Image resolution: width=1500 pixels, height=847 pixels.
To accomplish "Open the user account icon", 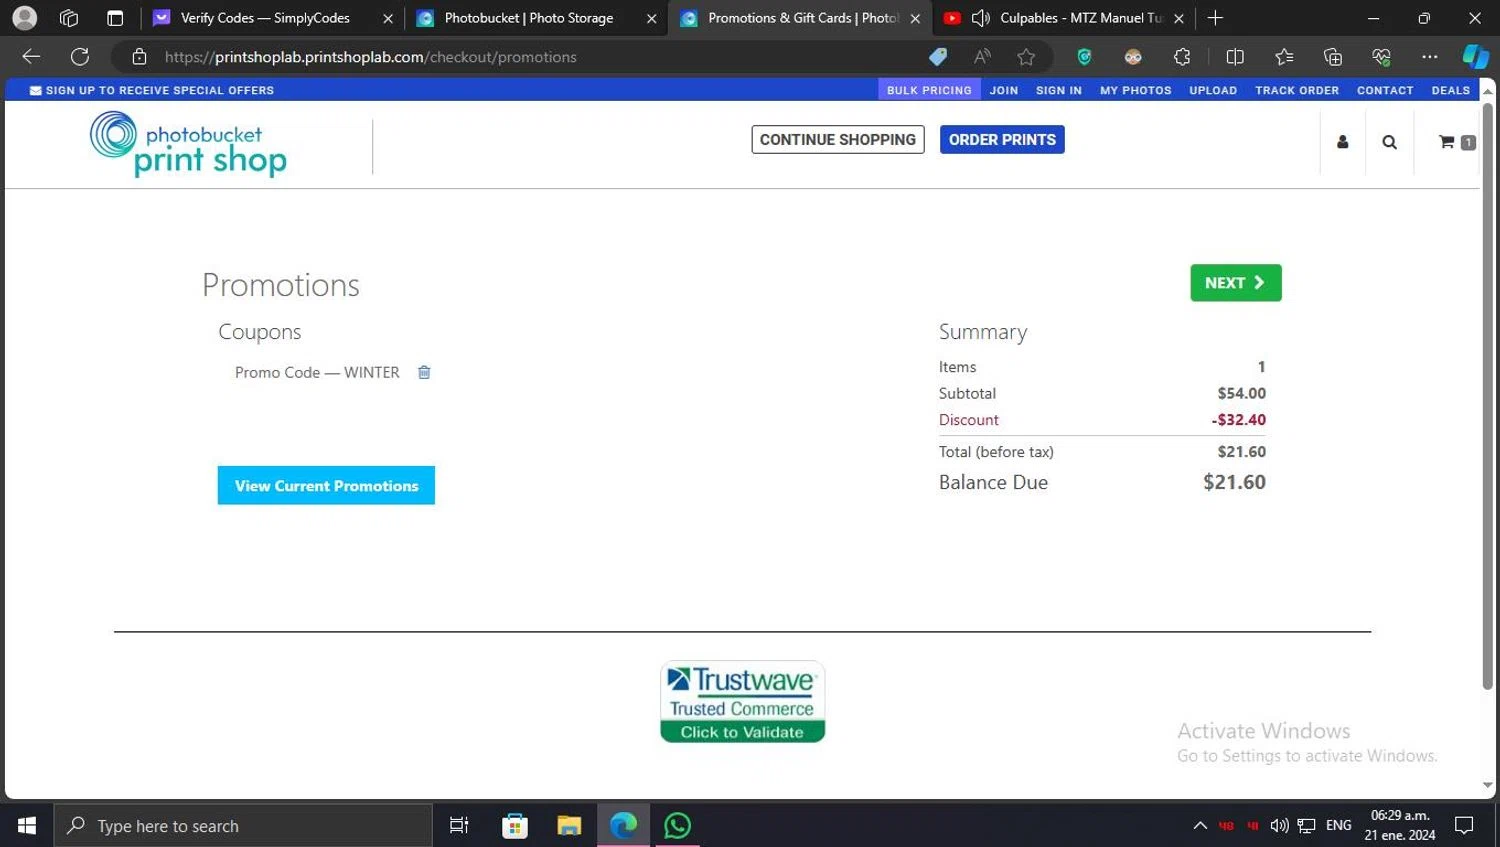I will point(1342,142).
